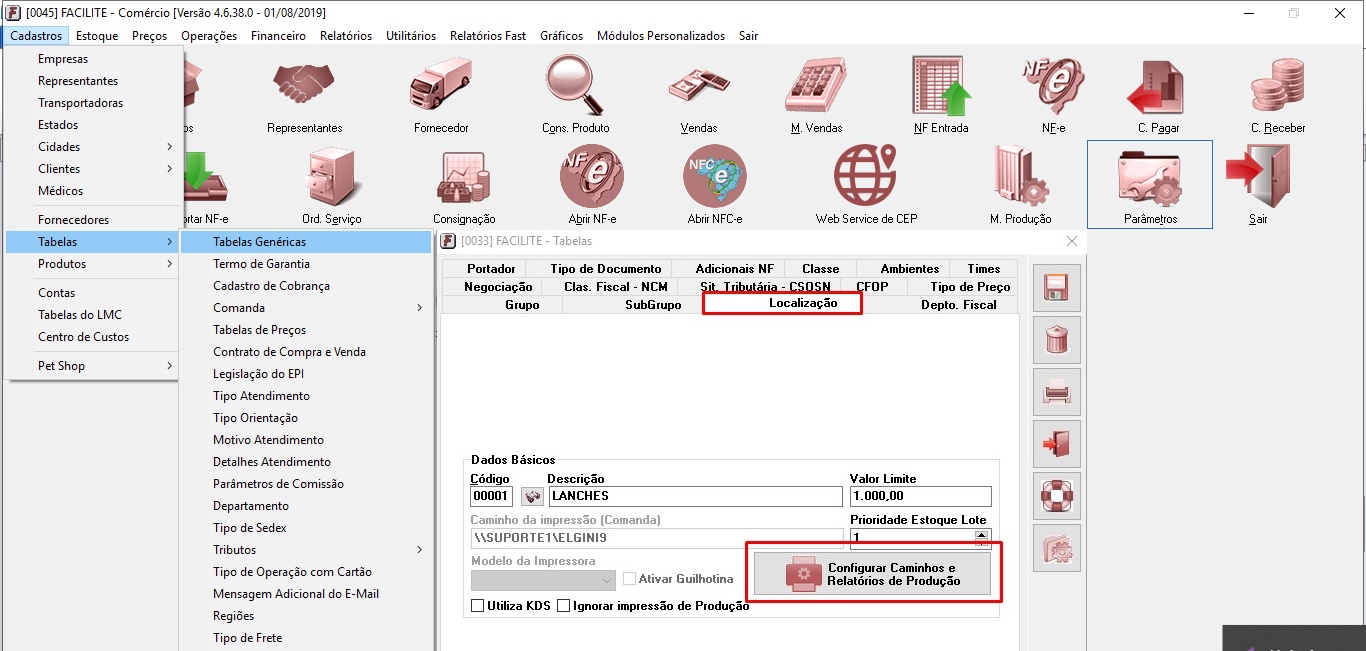Click the folder gear icon in Tabelas sidebar
The height and width of the screenshot is (651, 1366).
pyautogui.click(x=1056, y=548)
